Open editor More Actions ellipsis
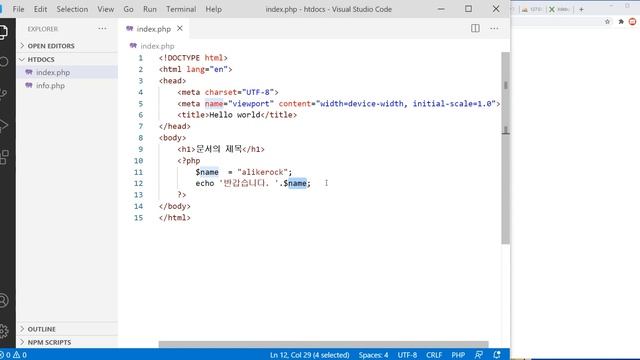The image size is (640, 360). (494, 28)
